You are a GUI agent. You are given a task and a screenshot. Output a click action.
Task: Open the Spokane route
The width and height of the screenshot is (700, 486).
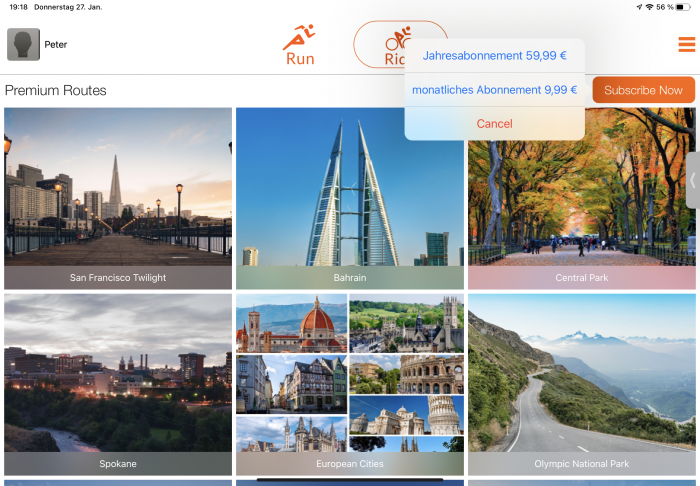pos(118,384)
